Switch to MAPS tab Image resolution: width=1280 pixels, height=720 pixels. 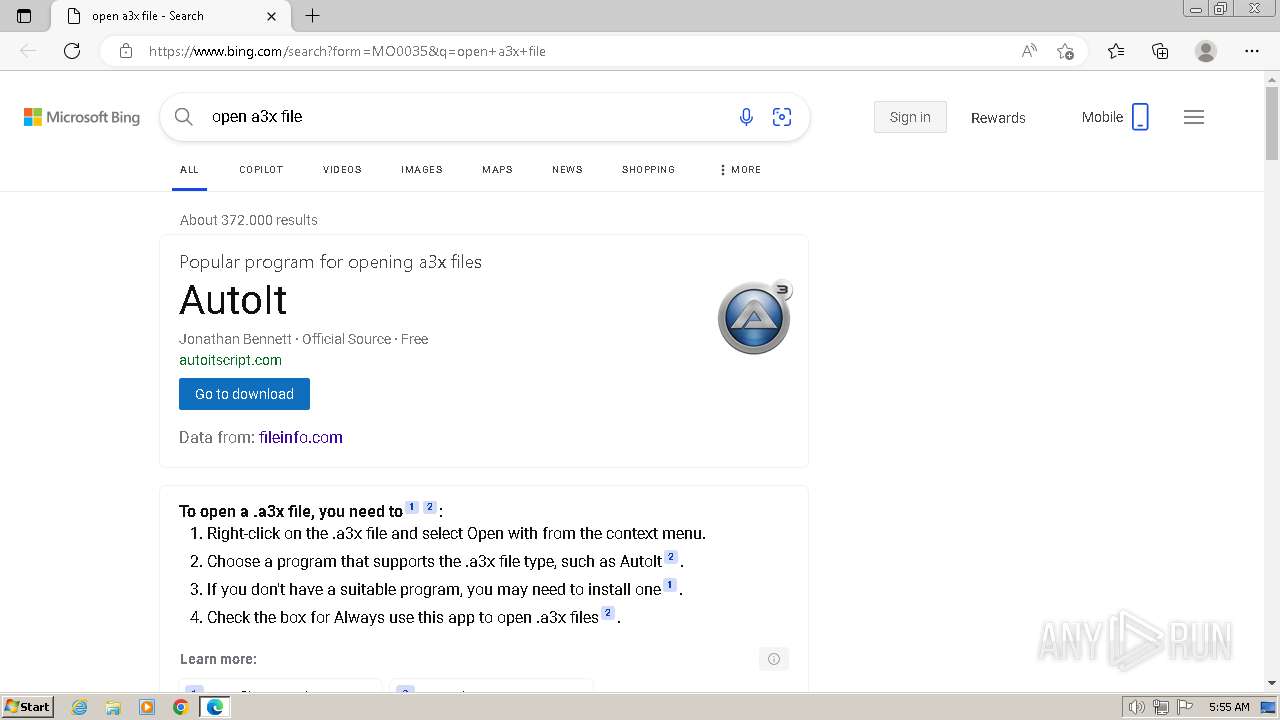point(497,170)
